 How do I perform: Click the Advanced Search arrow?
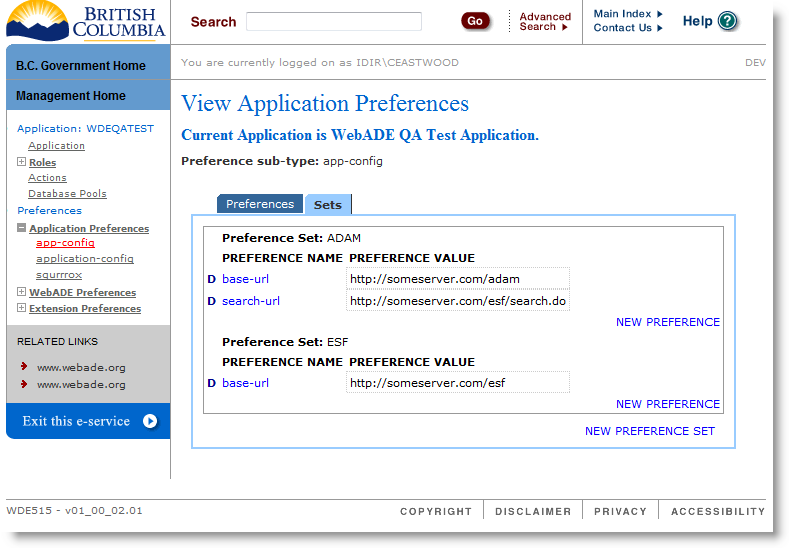point(565,27)
